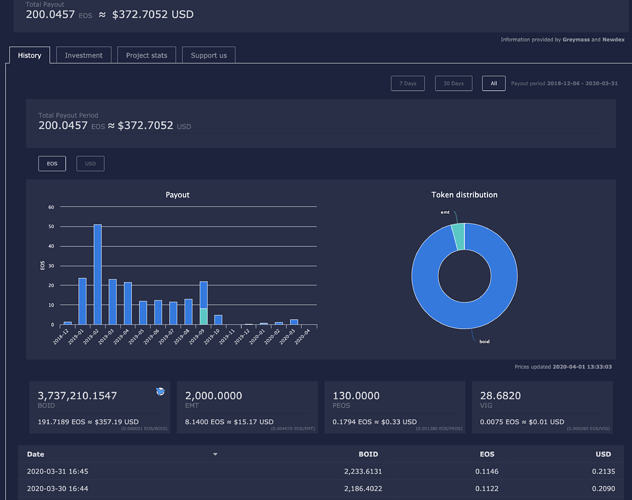The height and width of the screenshot is (500, 632).
Task: Click the boid label on donut chart
Action: point(484,342)
